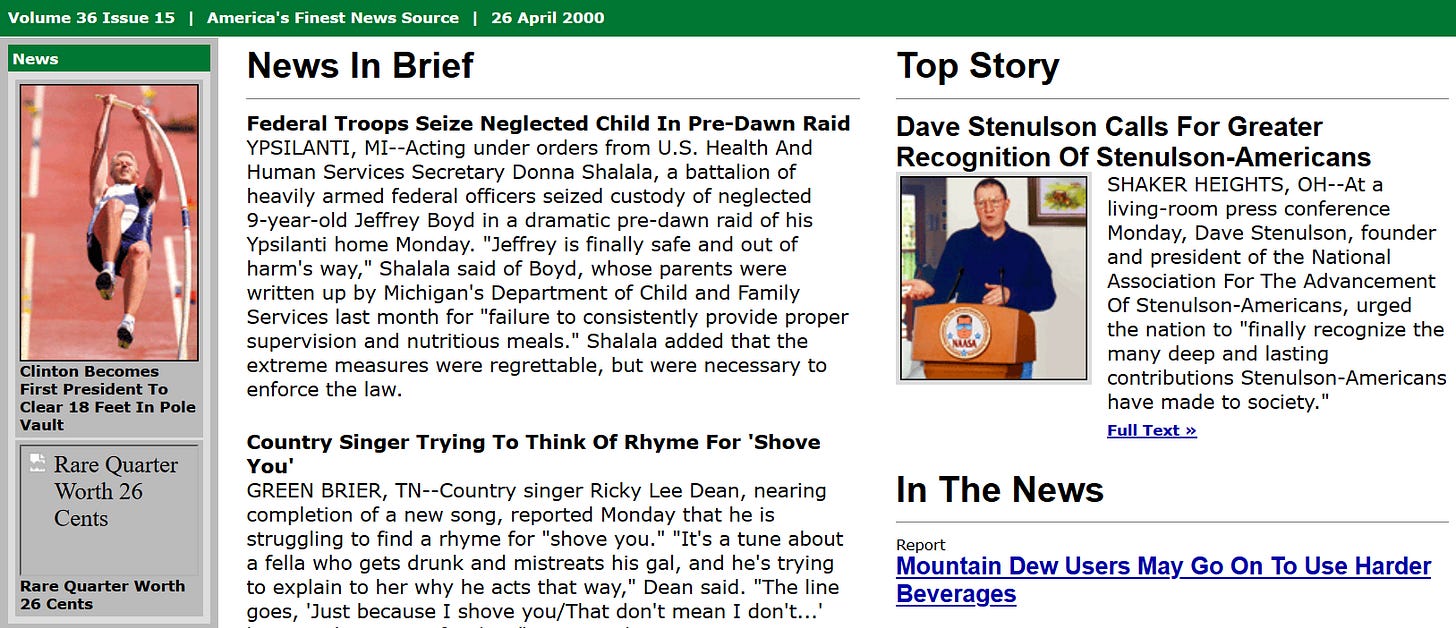1456x628 pixels.
Task: Click the 26 April 2000 date in the header
Action: pyautogui.click(x=547, y=18)
